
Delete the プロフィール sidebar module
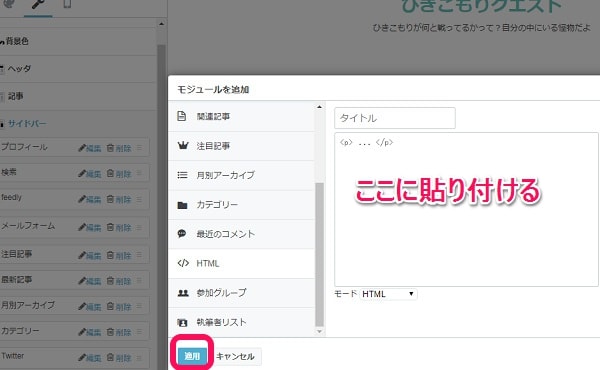coord(119,148)
